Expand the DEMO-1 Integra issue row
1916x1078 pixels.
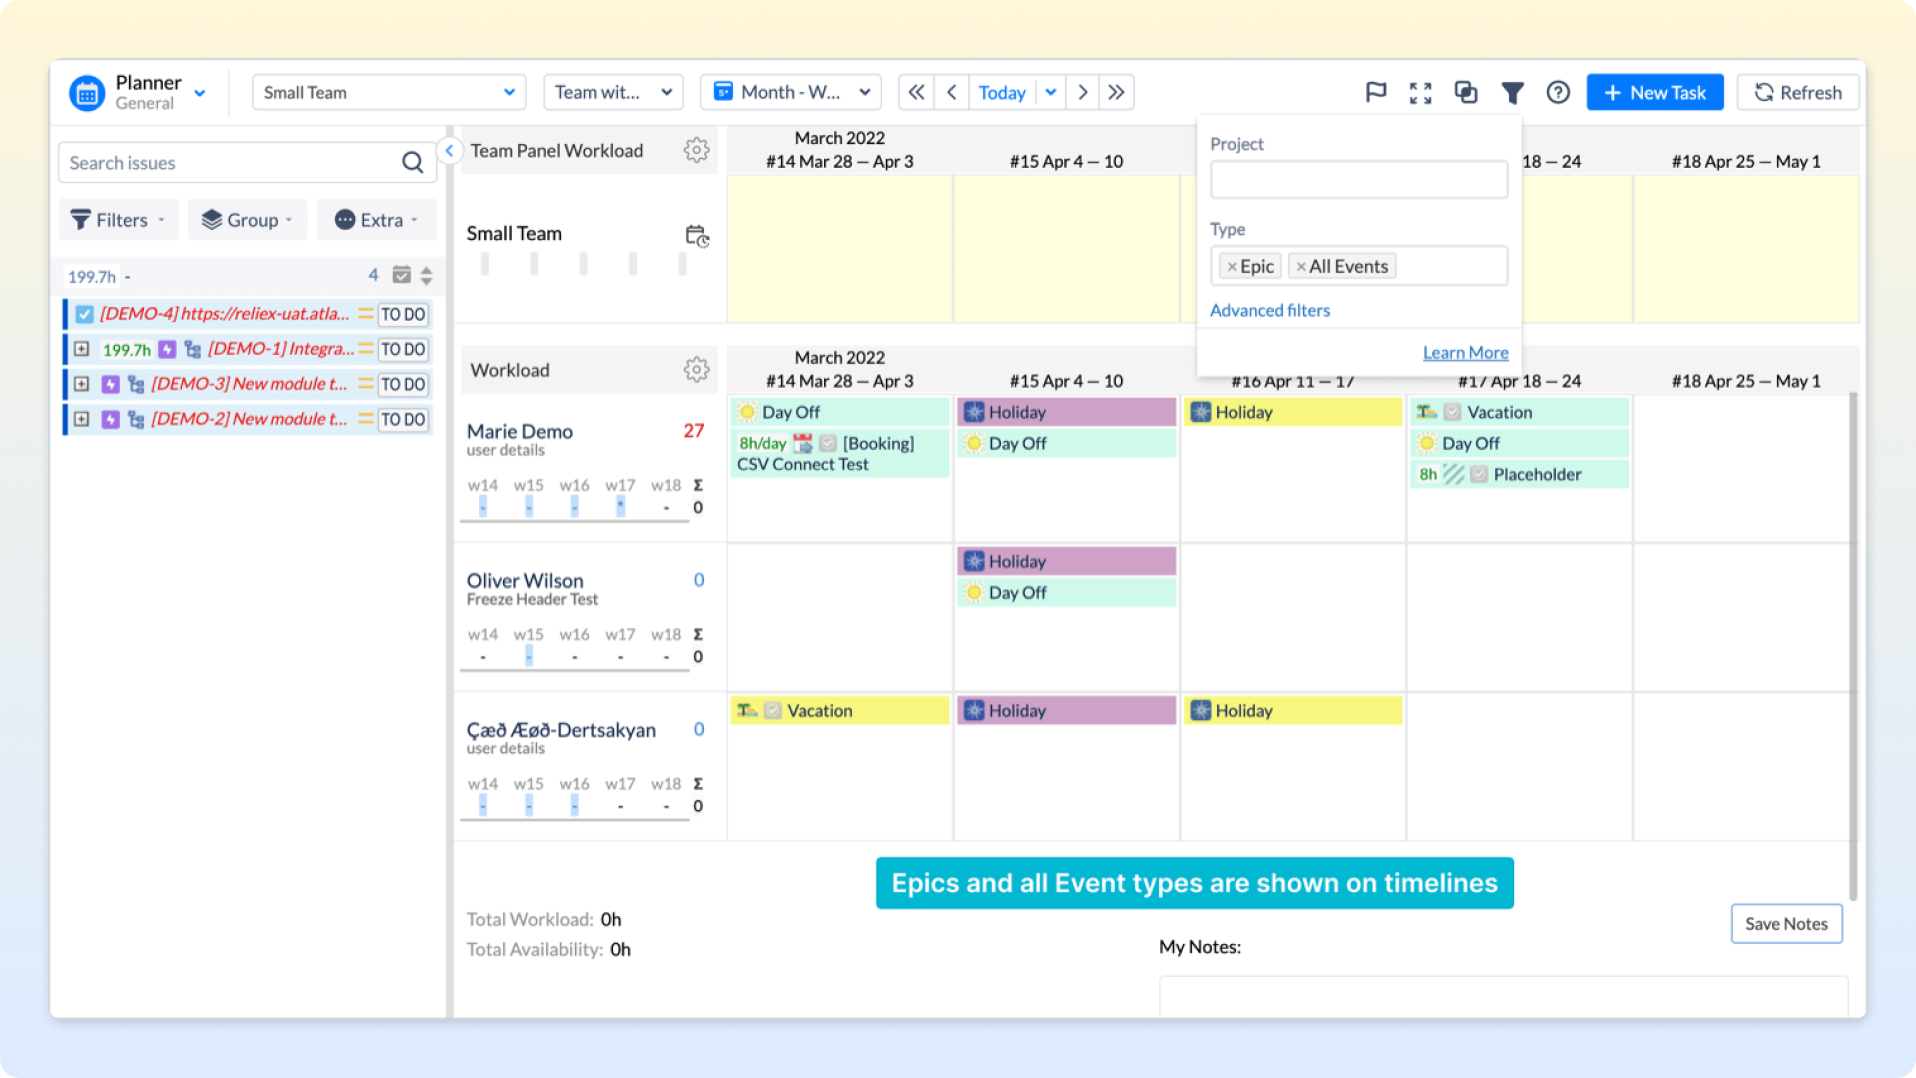pyautogui.click(x=82, y=349)
